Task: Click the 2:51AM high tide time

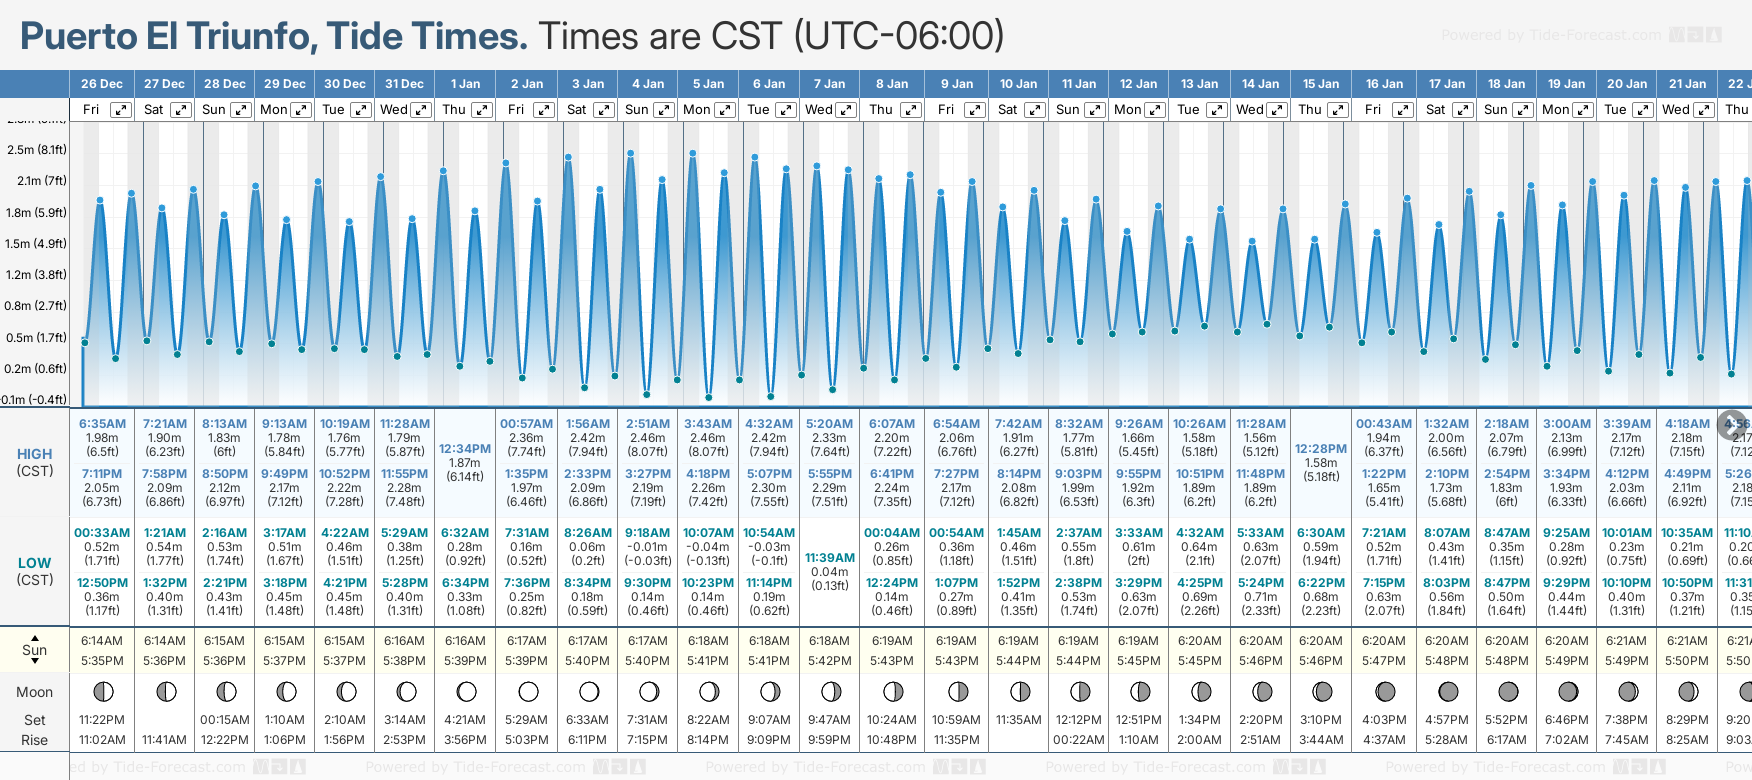Action: pos(647,424)
